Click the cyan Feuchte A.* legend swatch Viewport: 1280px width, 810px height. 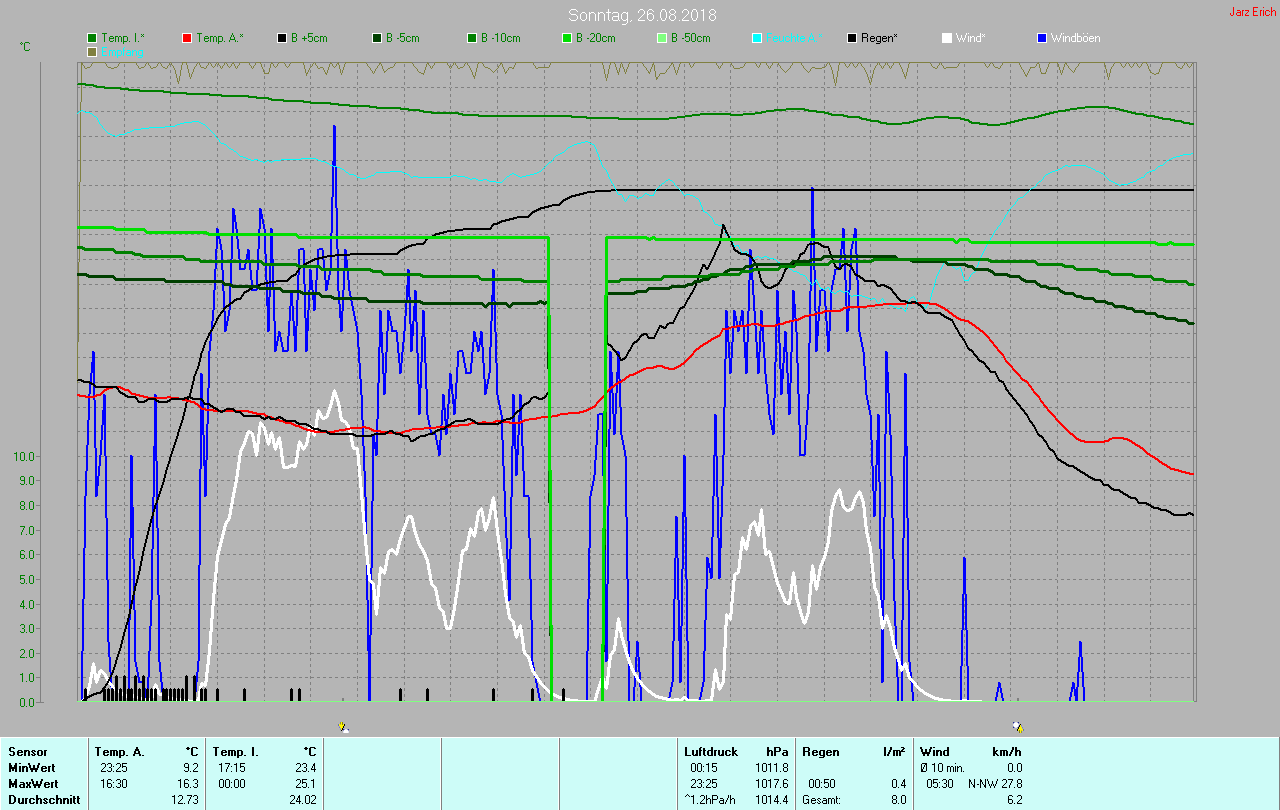coord(757,38)
